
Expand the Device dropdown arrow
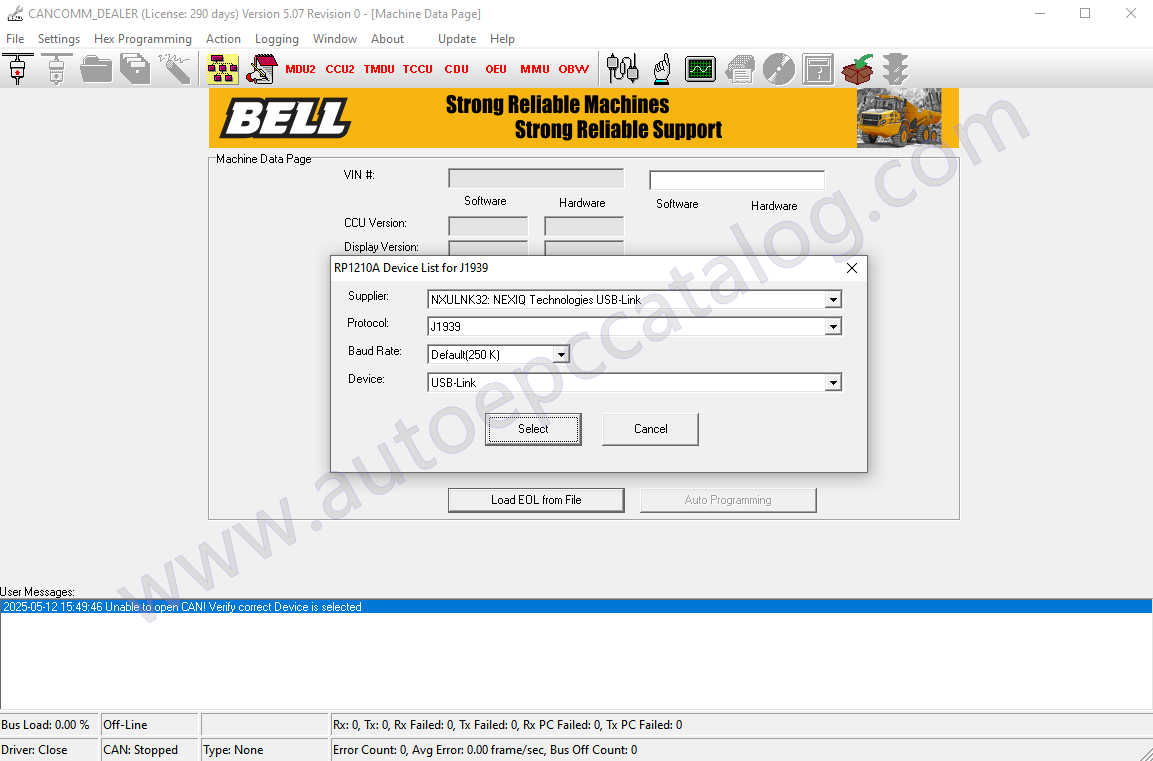tap(832, 382)
